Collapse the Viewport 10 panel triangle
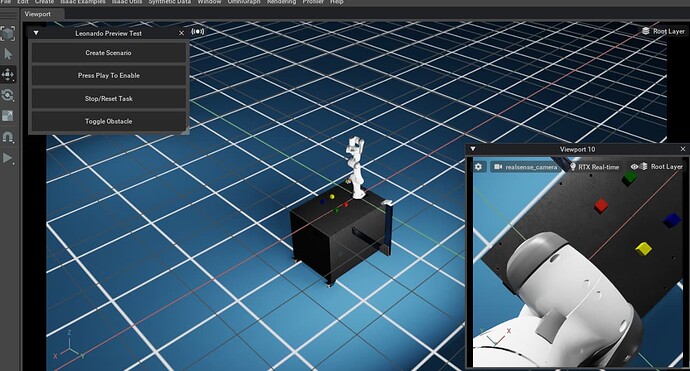Screen dimensions: 690x371 coord(473,149)
